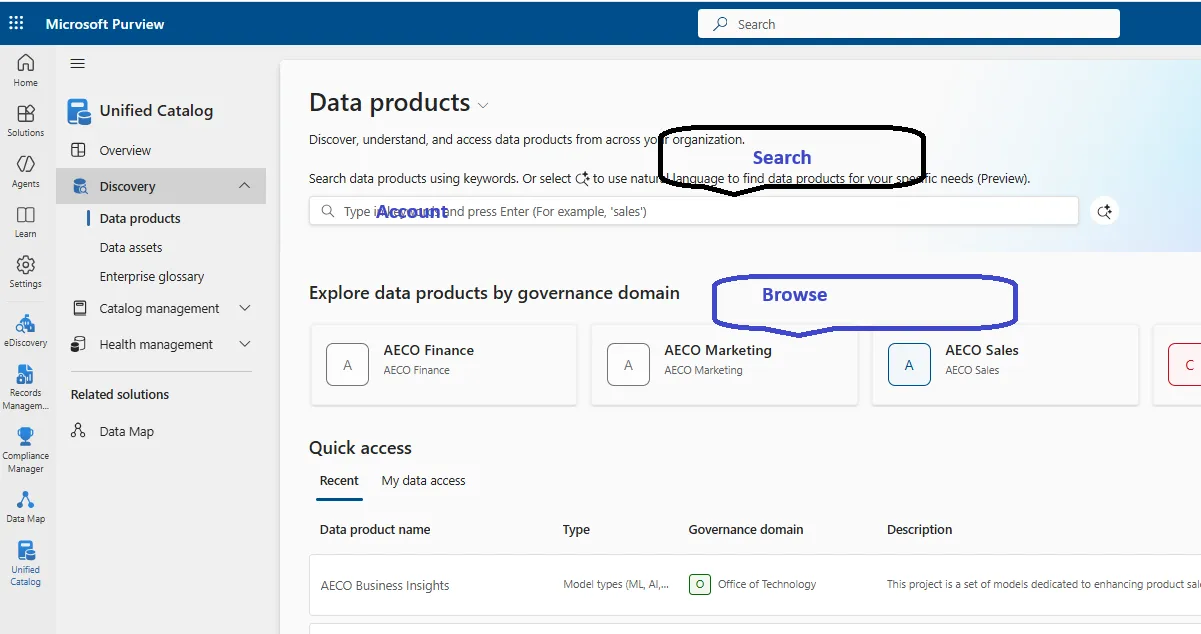Screen dimensions: 1201x634
Task: Go to Home in left rail
Action: (x=25, y=70)
